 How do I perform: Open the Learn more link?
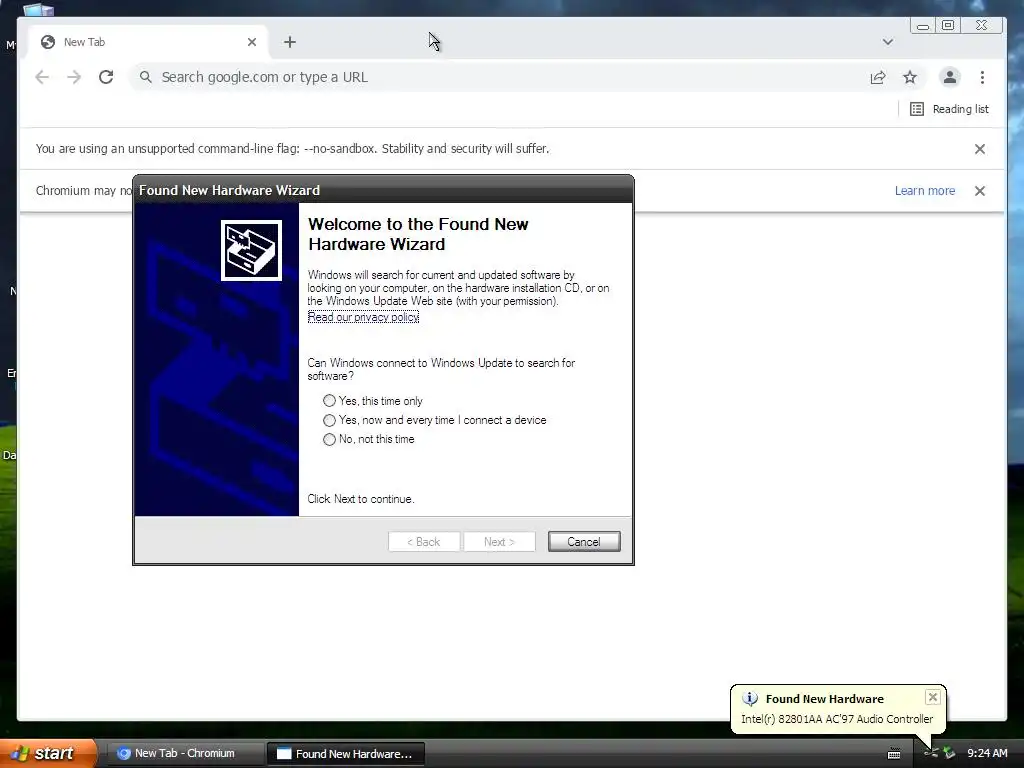point(925,191)
